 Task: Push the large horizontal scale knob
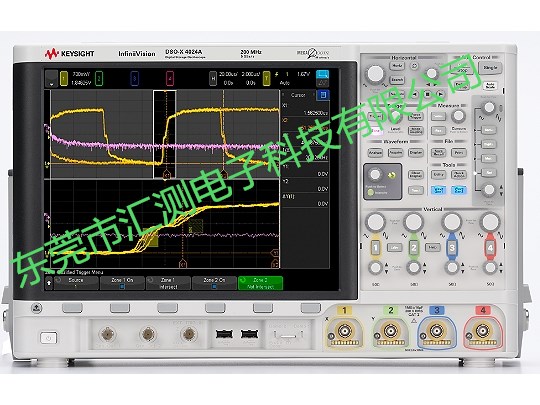[x=375, y=74]
